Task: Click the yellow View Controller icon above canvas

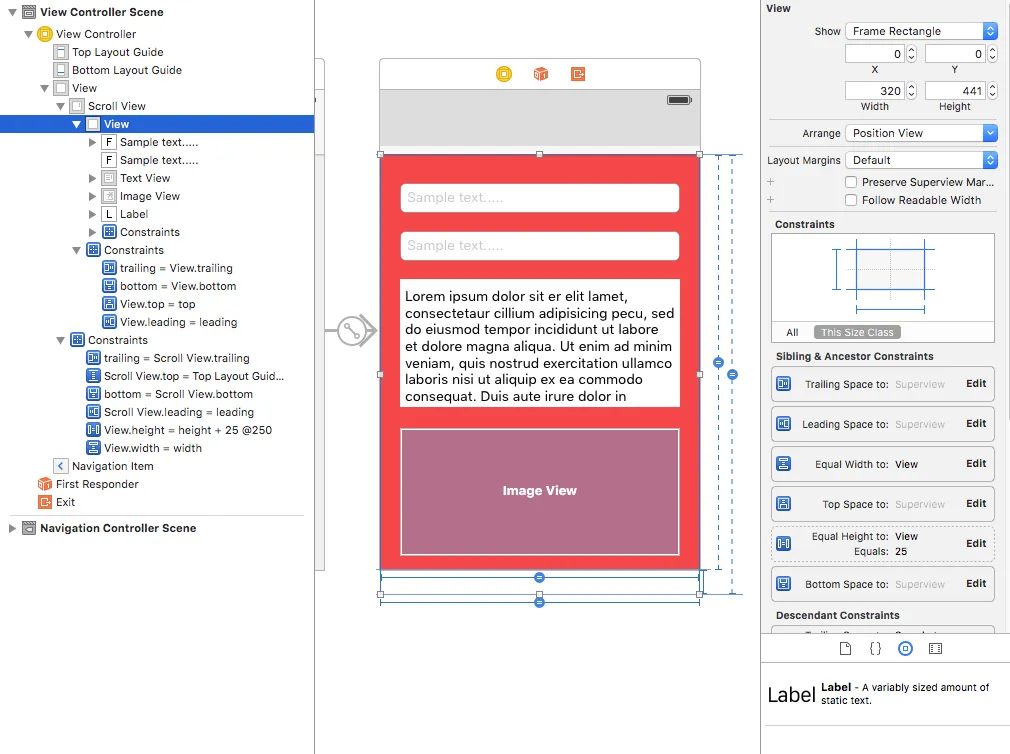Action: 504,74
